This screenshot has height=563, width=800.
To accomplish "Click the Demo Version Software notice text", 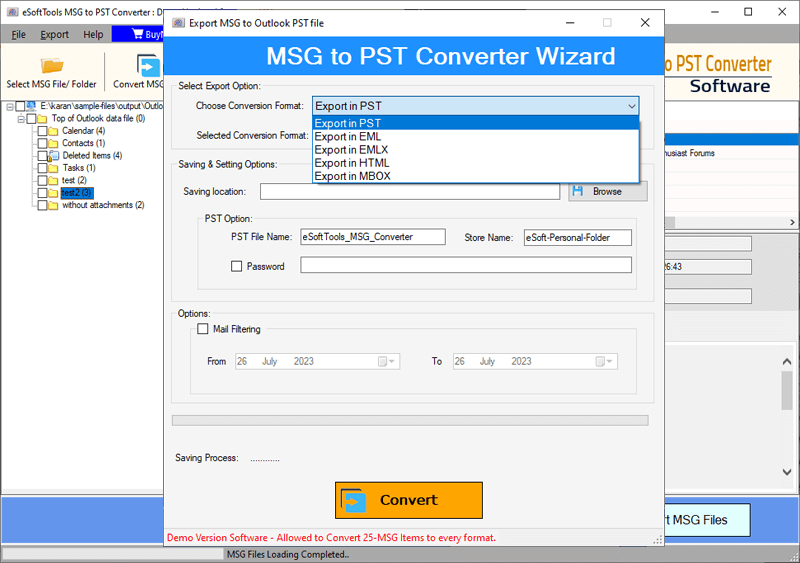I will pyautogui.click(x=331, y=538).
